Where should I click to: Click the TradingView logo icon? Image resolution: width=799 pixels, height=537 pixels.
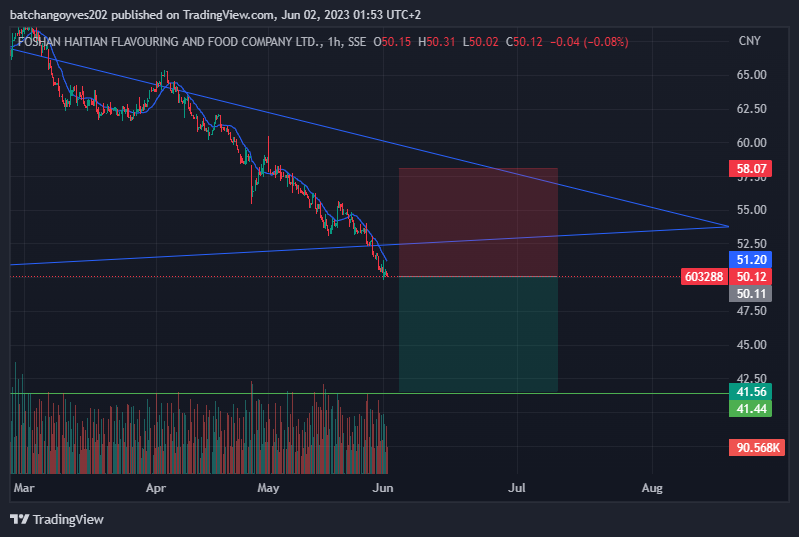coord(19,519)
